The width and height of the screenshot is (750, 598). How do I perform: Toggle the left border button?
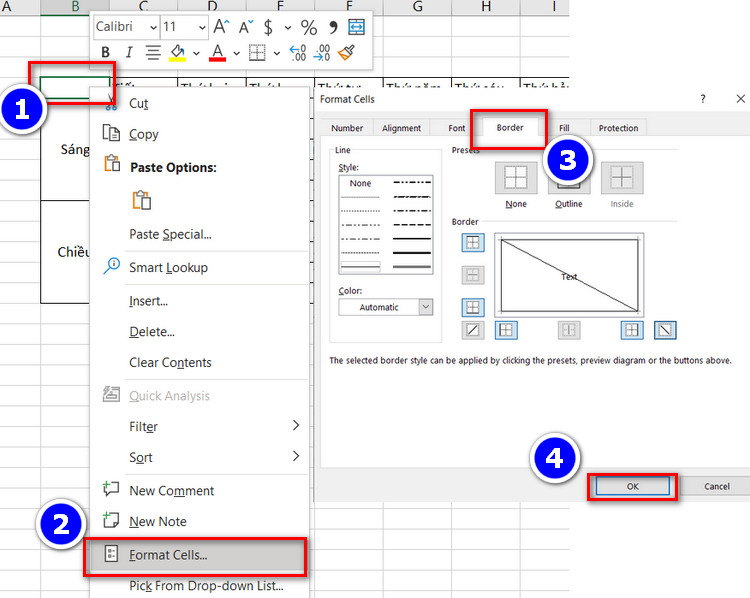click(x=506, y=330)
